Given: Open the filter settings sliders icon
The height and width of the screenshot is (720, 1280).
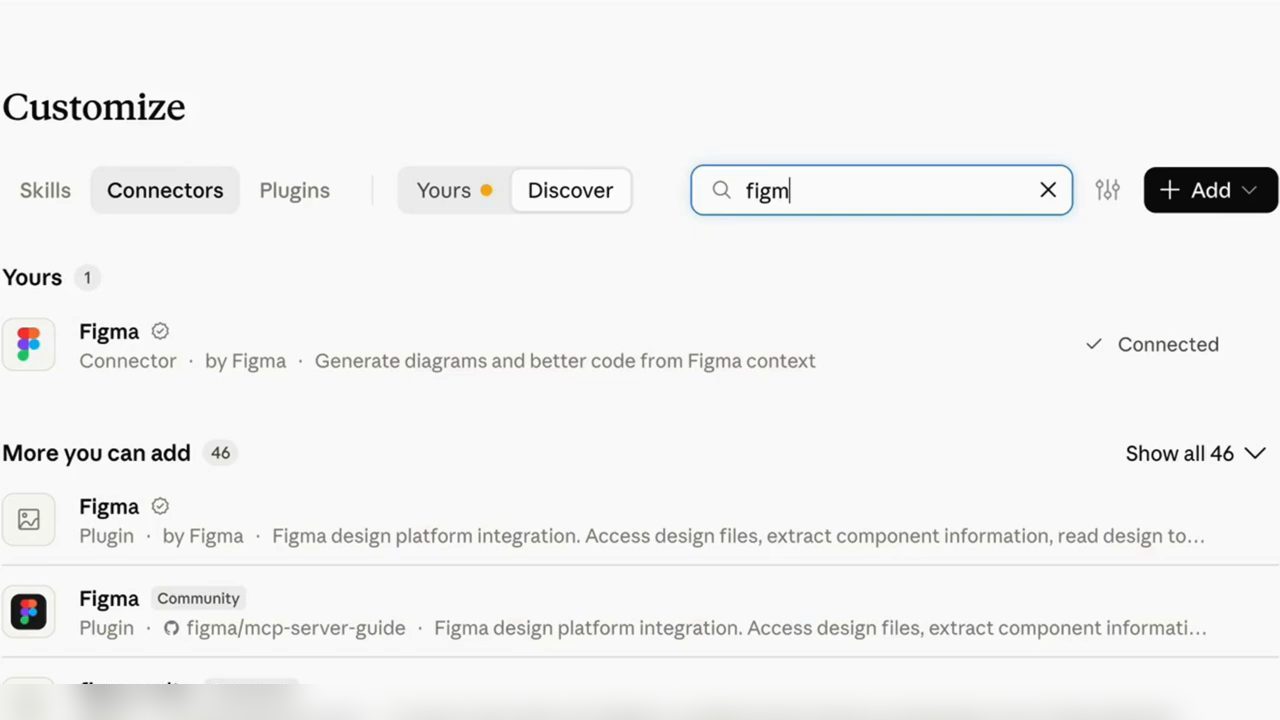Looking at the screenshot, I should pos(1107,190).
